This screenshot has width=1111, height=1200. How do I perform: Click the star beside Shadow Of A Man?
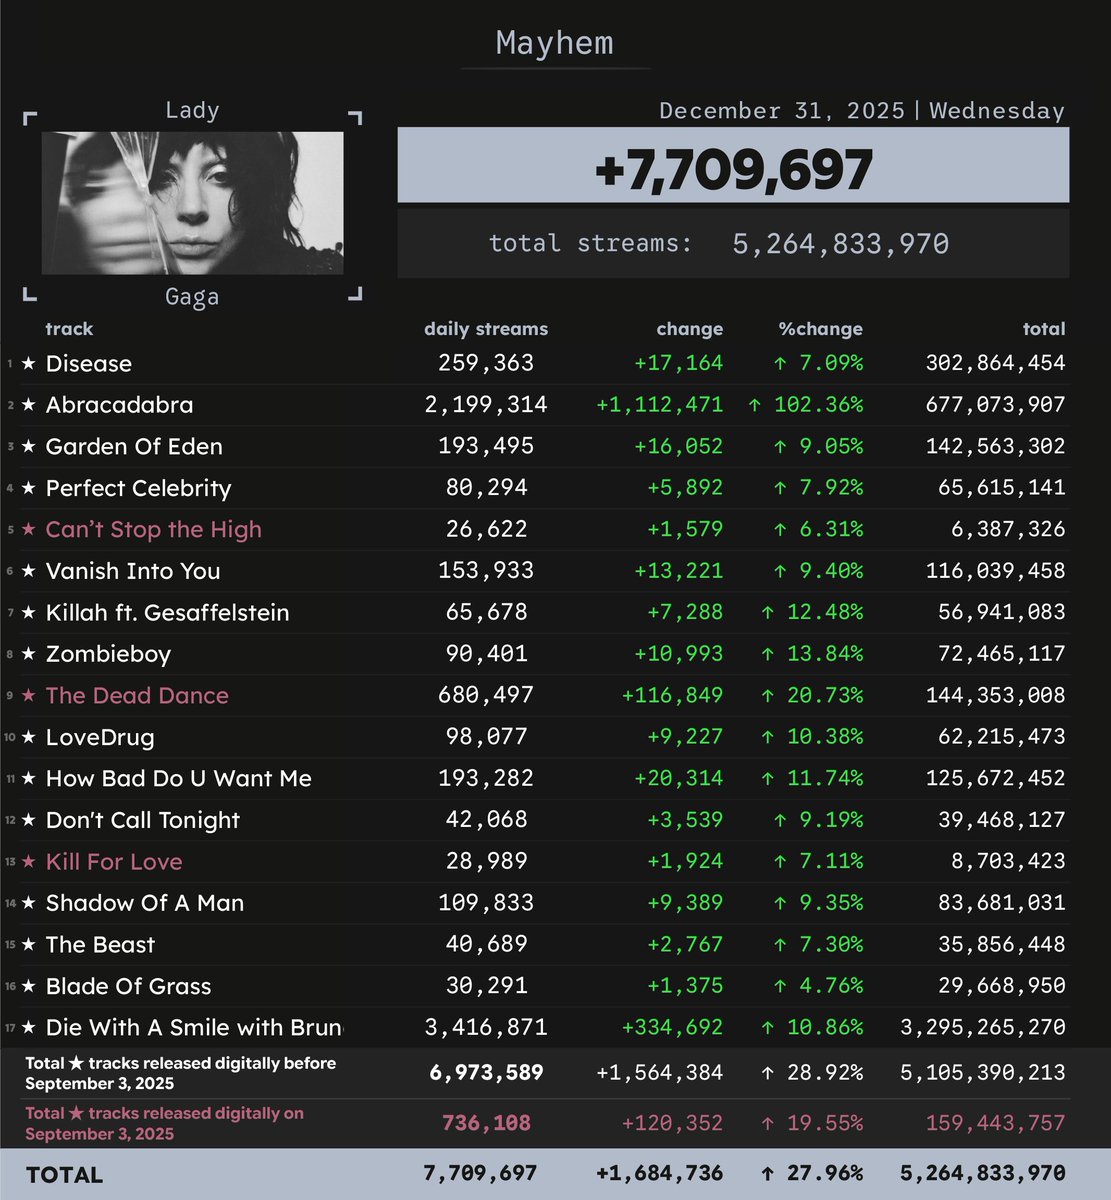coord(28,904)
